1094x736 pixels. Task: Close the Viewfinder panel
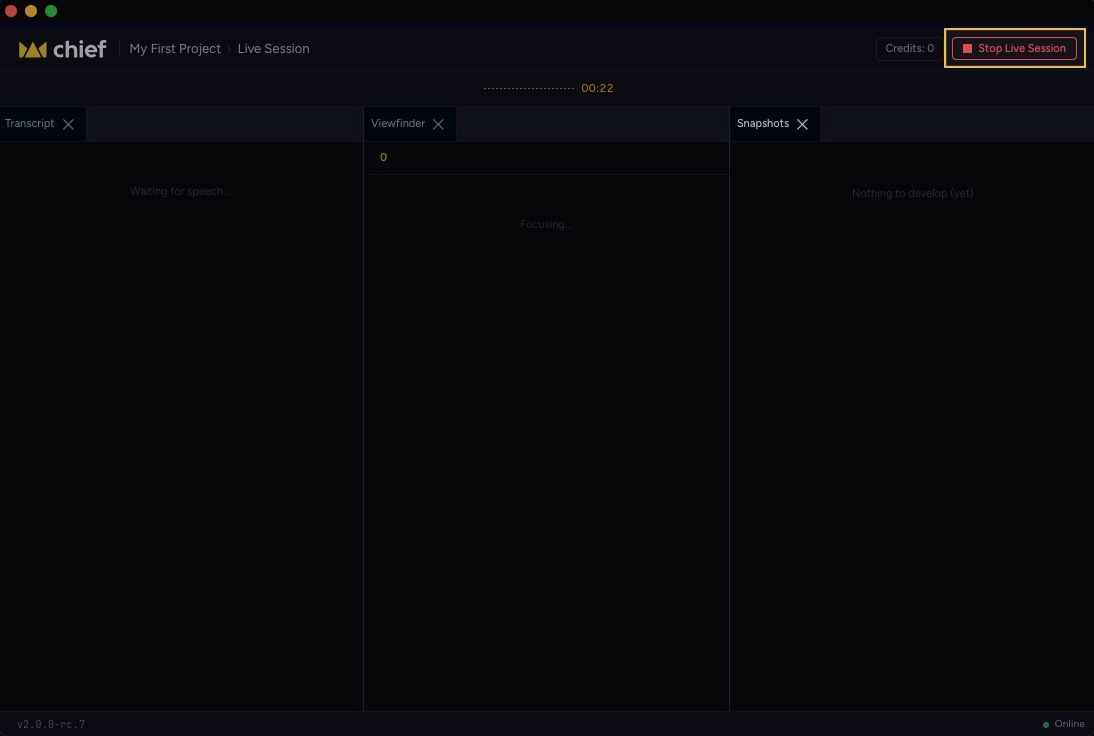pyautogui.click(x=438, y=124)
